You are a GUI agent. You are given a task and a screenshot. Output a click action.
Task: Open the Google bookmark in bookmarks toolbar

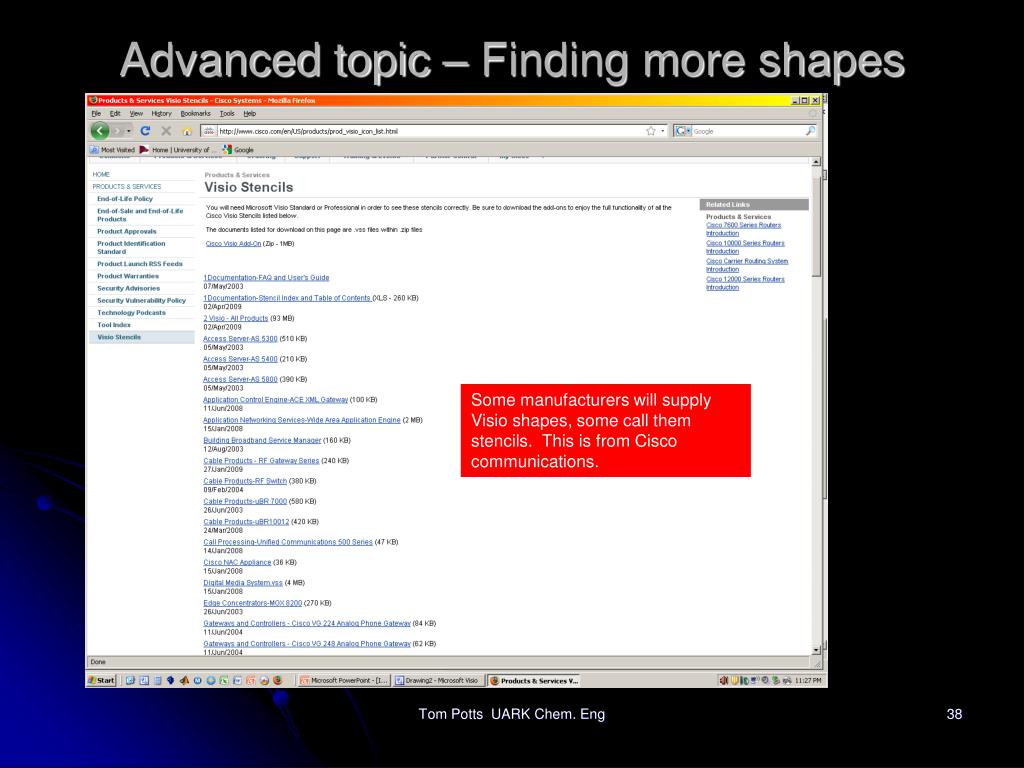coord(238,150)
